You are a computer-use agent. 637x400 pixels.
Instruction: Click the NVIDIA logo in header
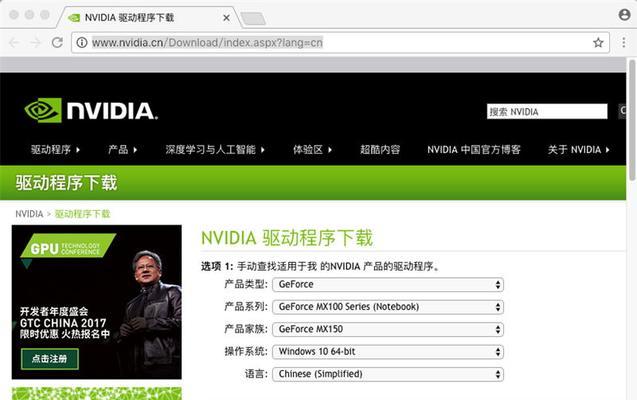point(91,110)
